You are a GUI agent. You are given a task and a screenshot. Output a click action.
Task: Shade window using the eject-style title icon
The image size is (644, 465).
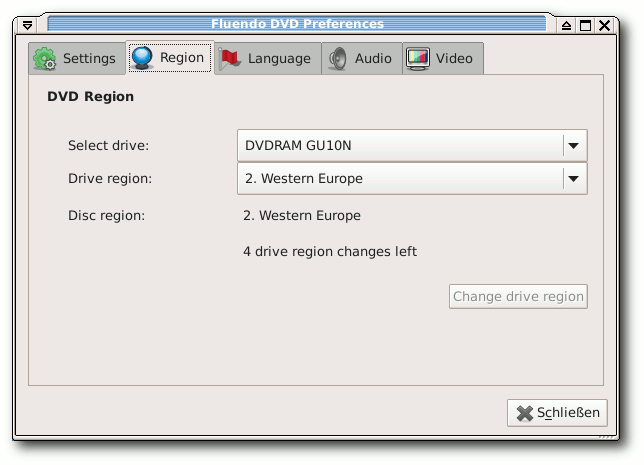pyautogui.click(x=566, y=25)
